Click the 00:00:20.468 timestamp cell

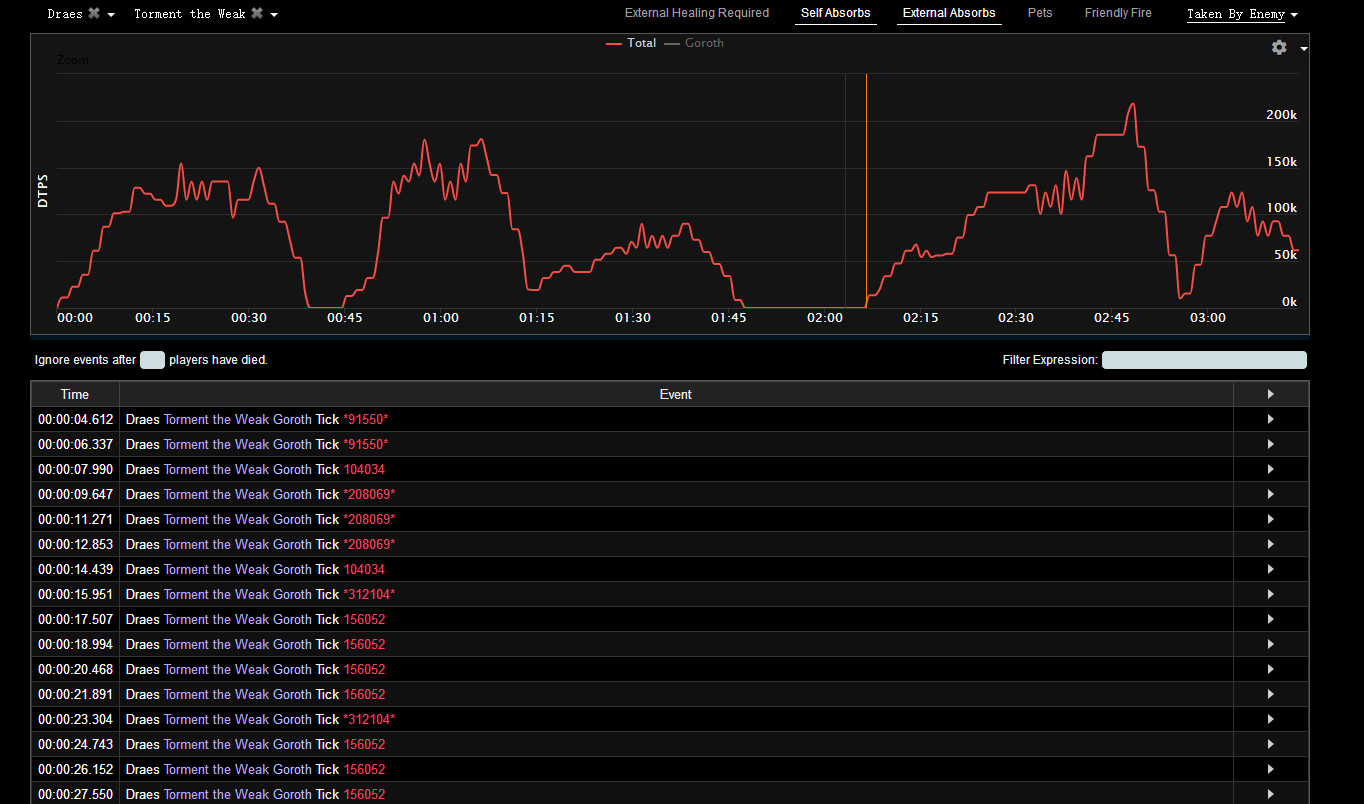click(x=75, y=669)
